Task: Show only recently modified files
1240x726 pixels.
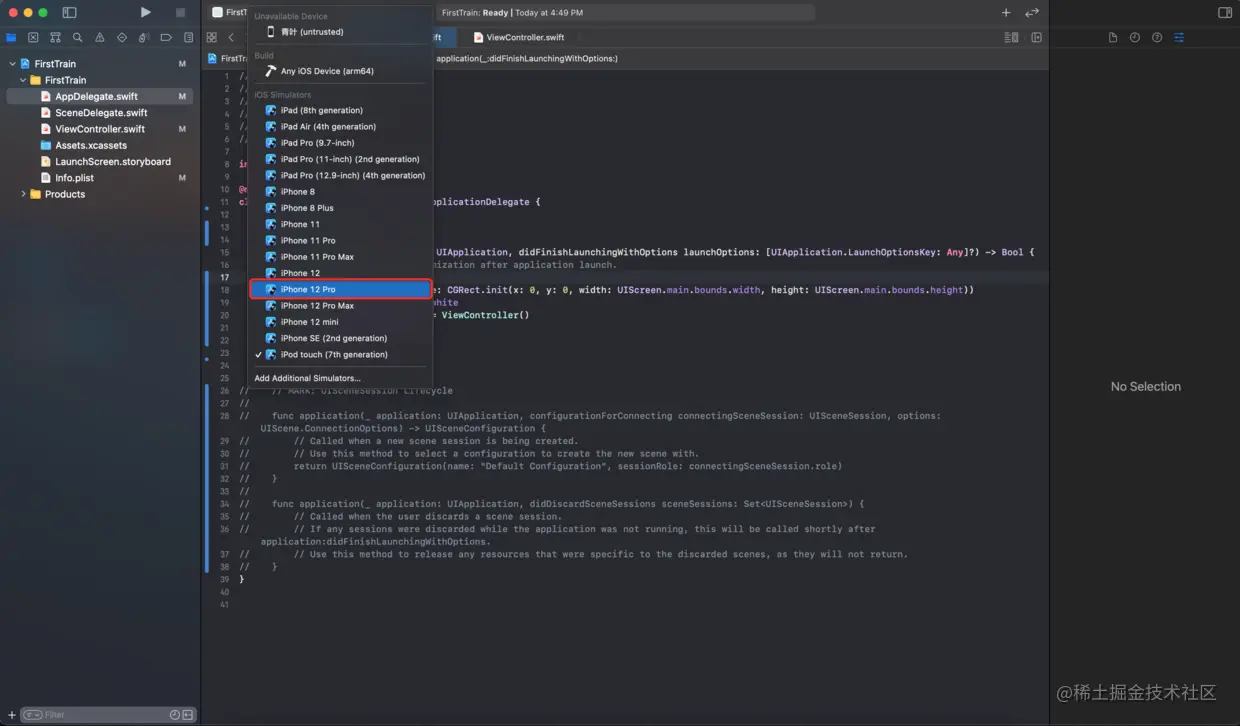Action: click(x=175, y=714)
